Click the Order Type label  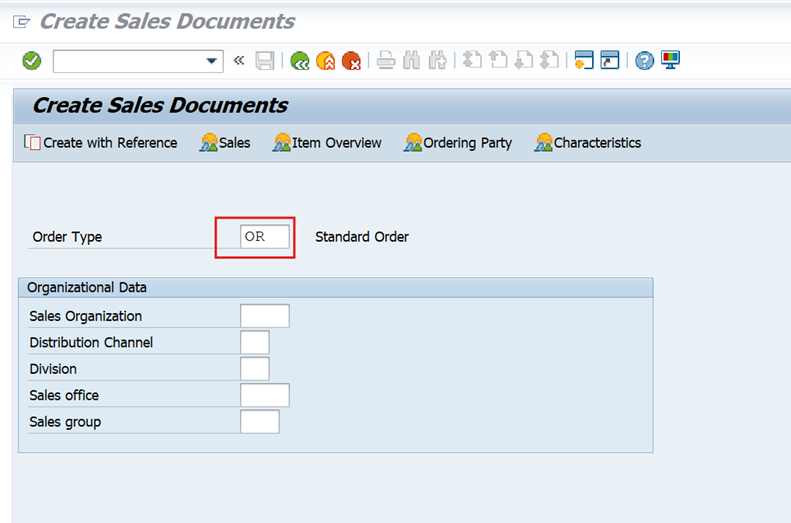[67, 237]
